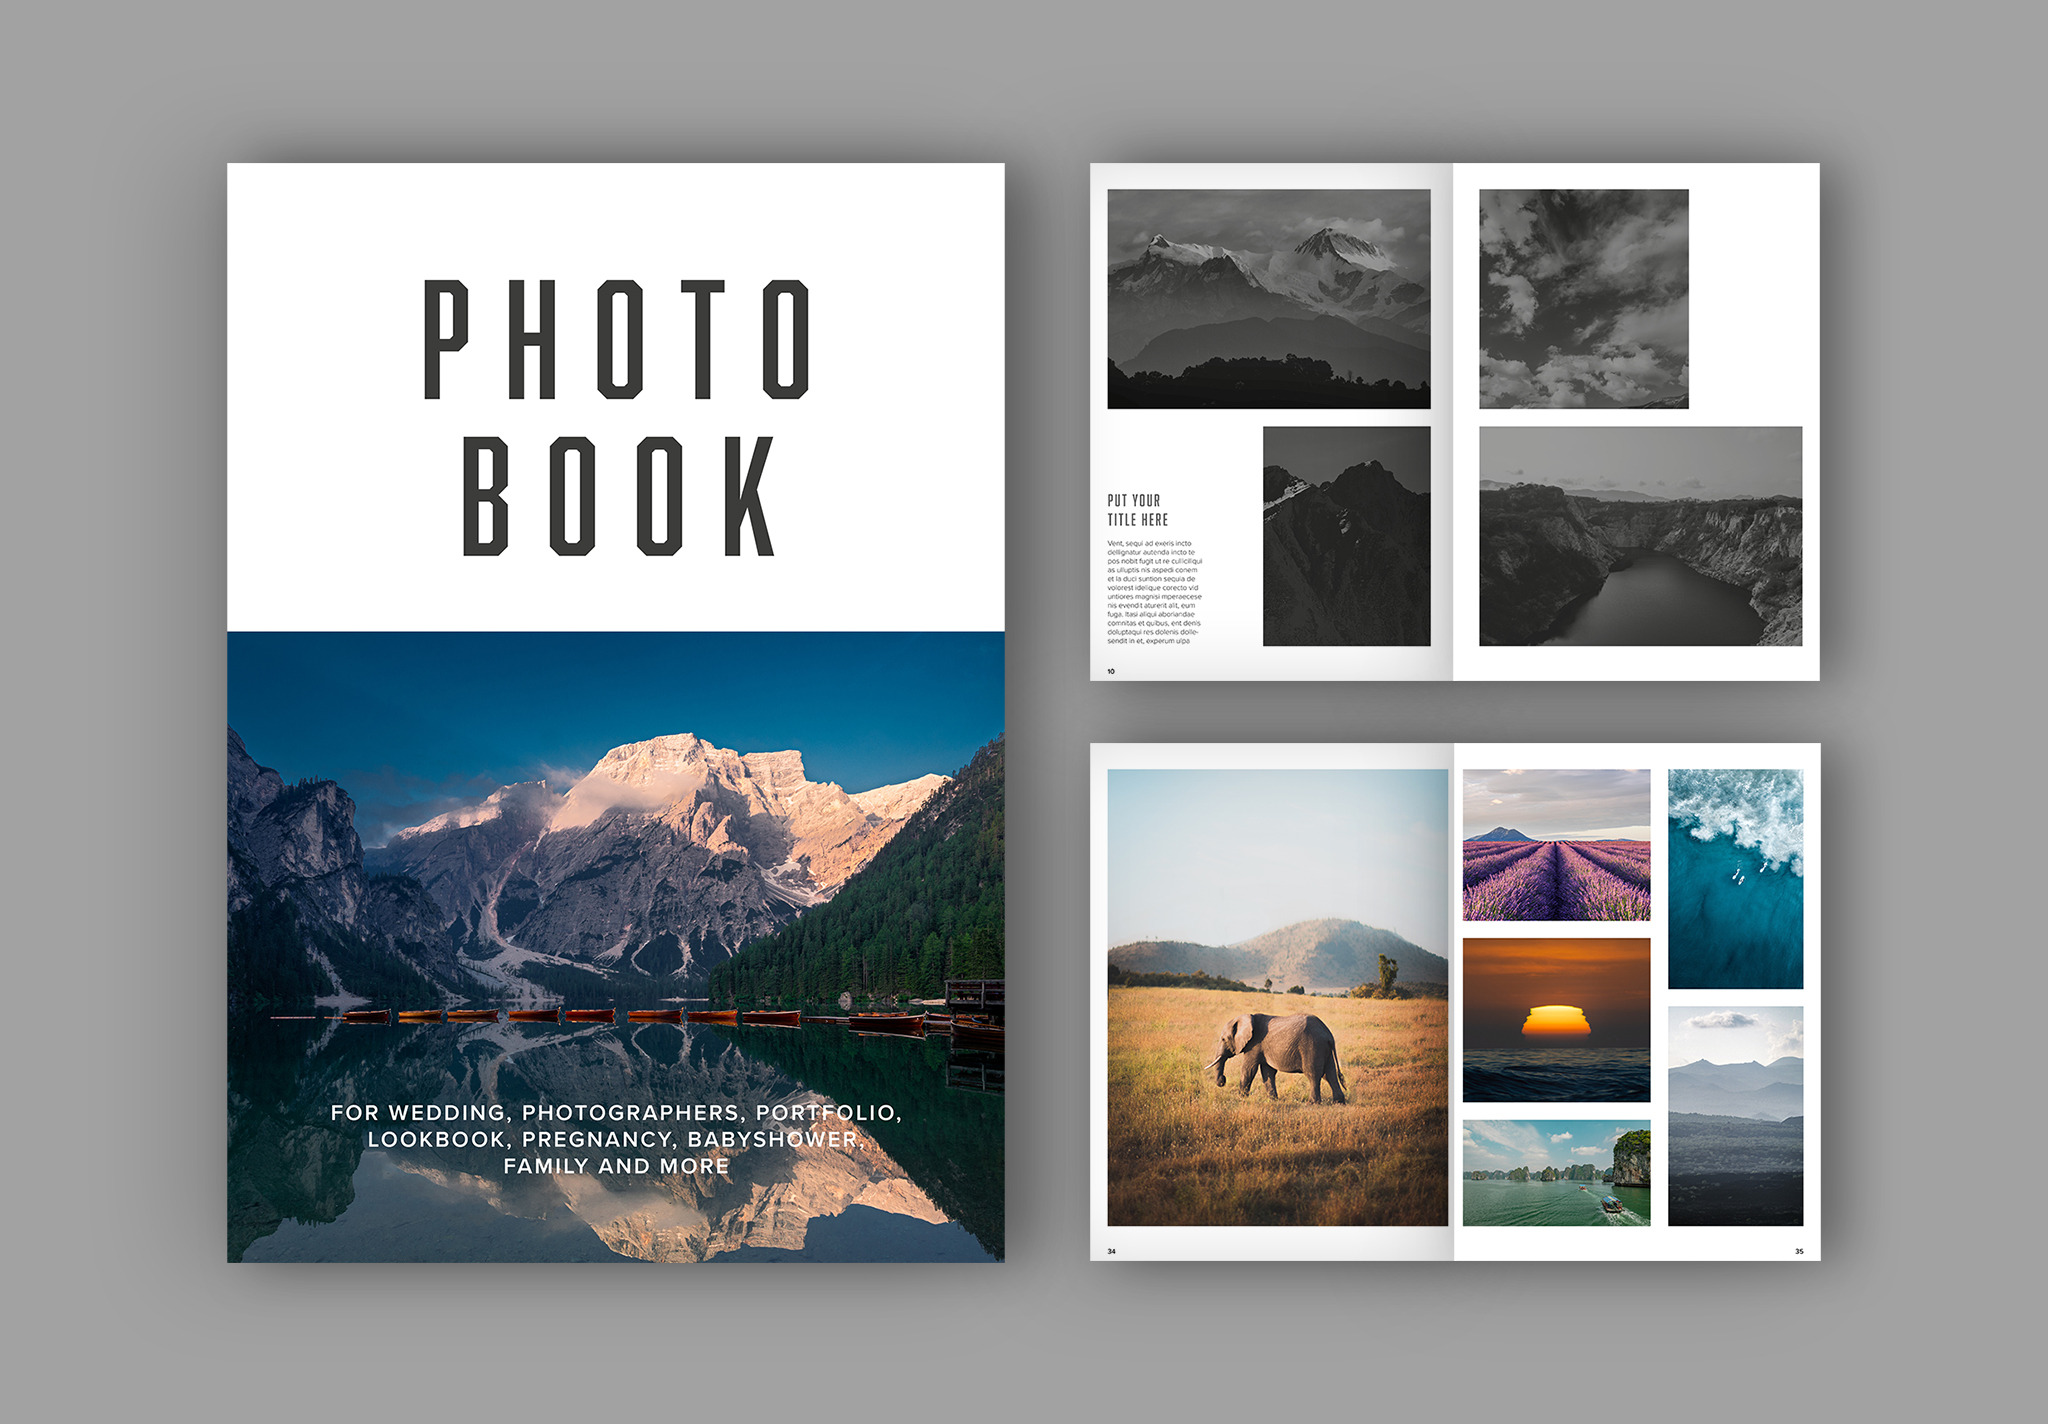
Task: Click the 'Put Your Title Here' heading
Action: point(1137,510)
